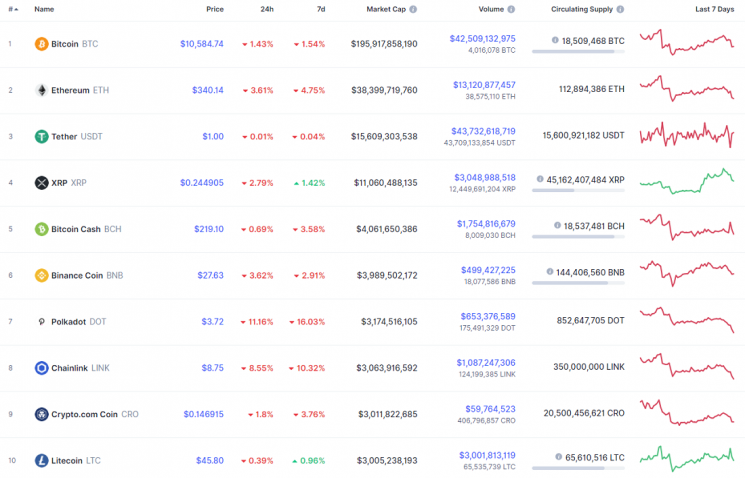The height and width of the screenshot is (478, 745).
Task: Click Bitcoin circulating supply progress bar
Action: 578,51
